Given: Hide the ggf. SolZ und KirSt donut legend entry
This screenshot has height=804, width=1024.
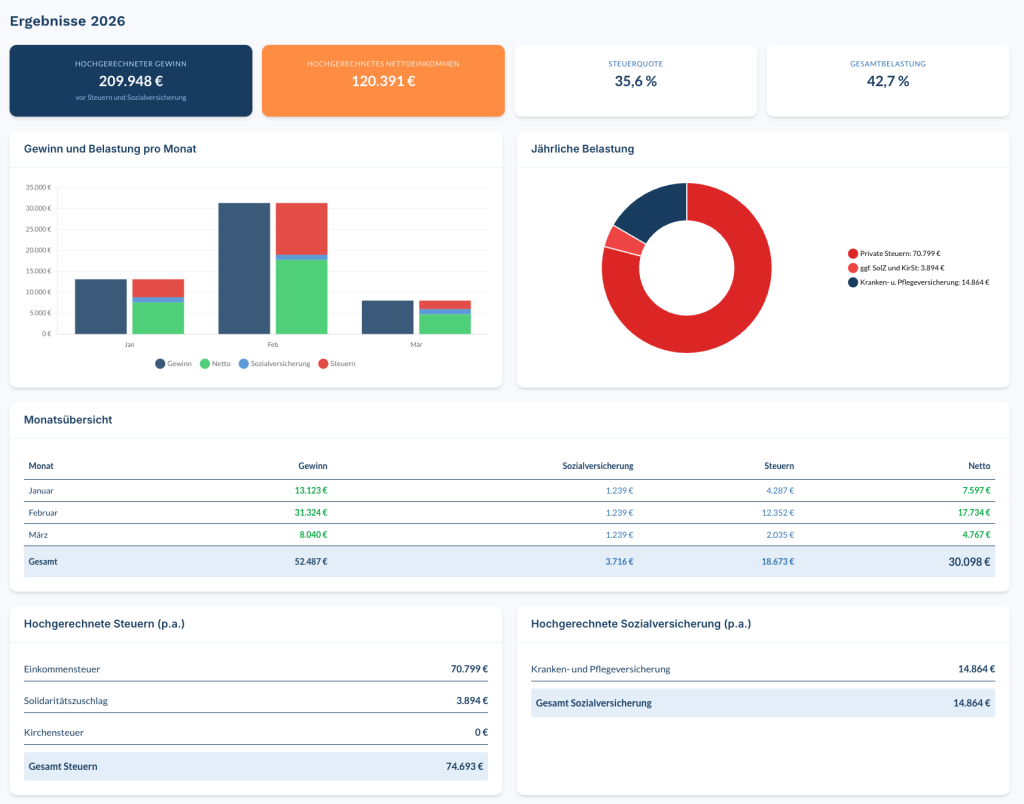Looking at the screenshot, I should point(894,268).
